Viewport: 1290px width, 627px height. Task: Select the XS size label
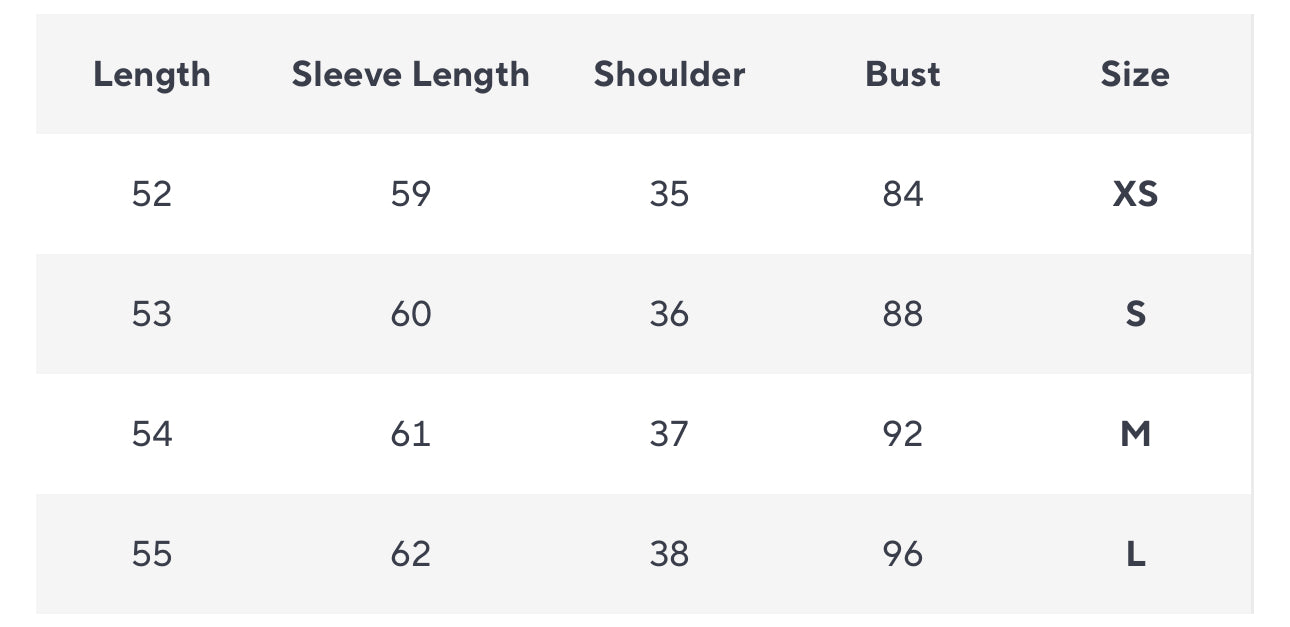[x=1135, y=194]
